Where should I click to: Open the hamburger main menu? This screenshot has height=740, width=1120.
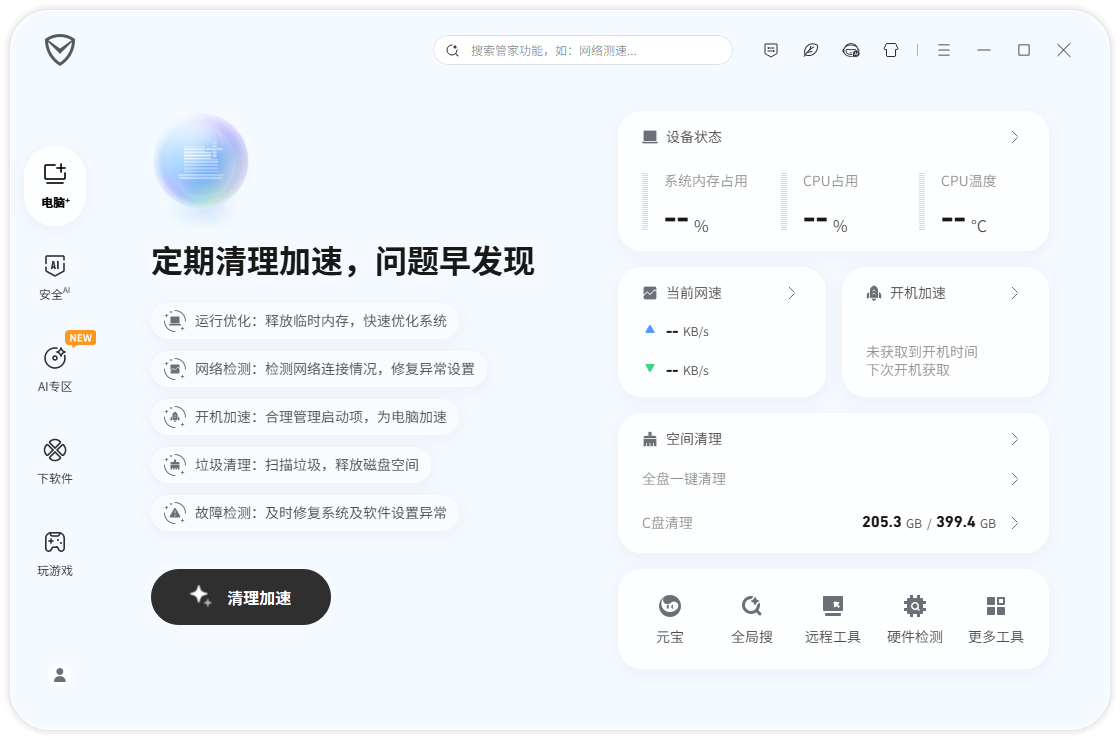(944, 50)
